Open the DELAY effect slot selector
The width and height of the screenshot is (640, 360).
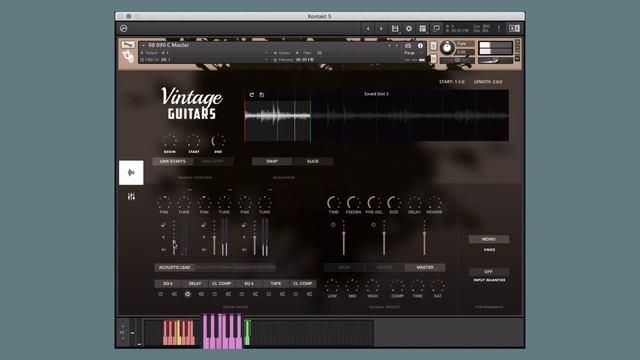pyautogui.click(x=195, y=283)
